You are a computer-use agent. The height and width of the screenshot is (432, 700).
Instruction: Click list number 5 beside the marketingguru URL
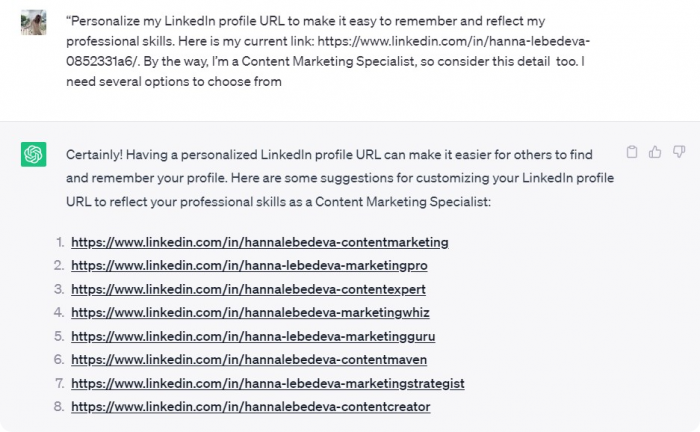pos(59,336)
